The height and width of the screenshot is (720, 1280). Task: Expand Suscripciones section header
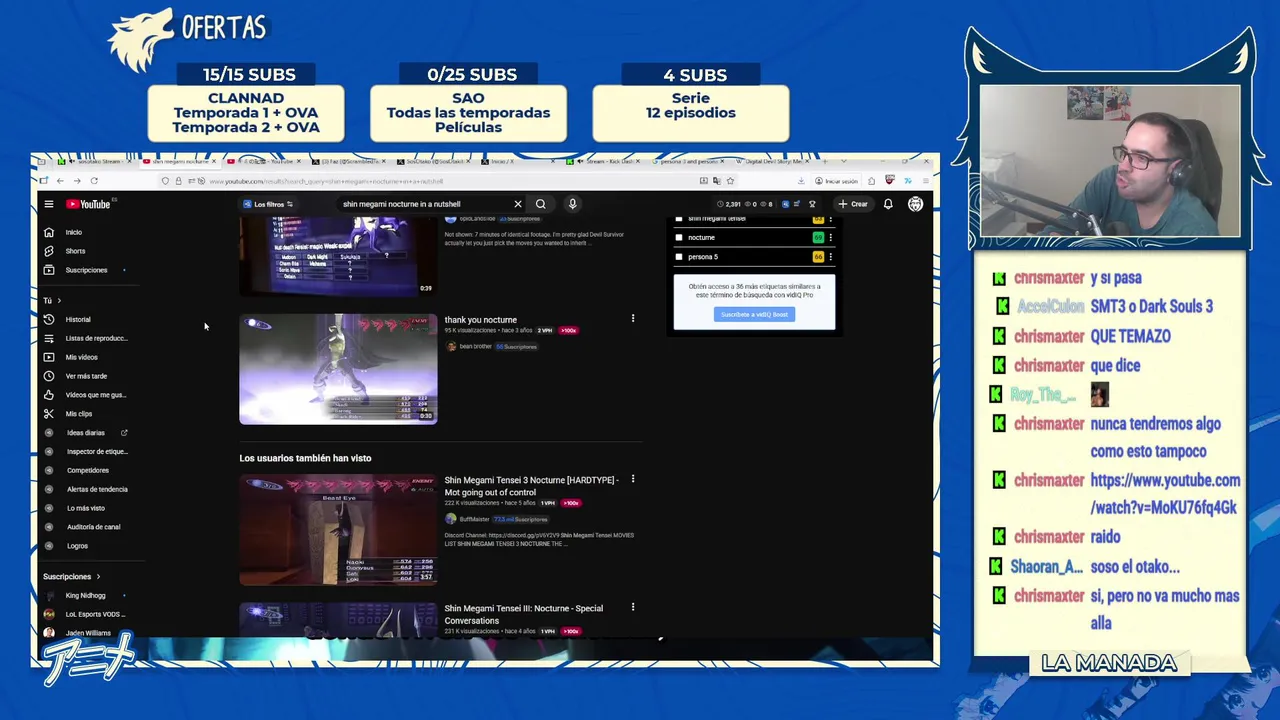point(71,577)
